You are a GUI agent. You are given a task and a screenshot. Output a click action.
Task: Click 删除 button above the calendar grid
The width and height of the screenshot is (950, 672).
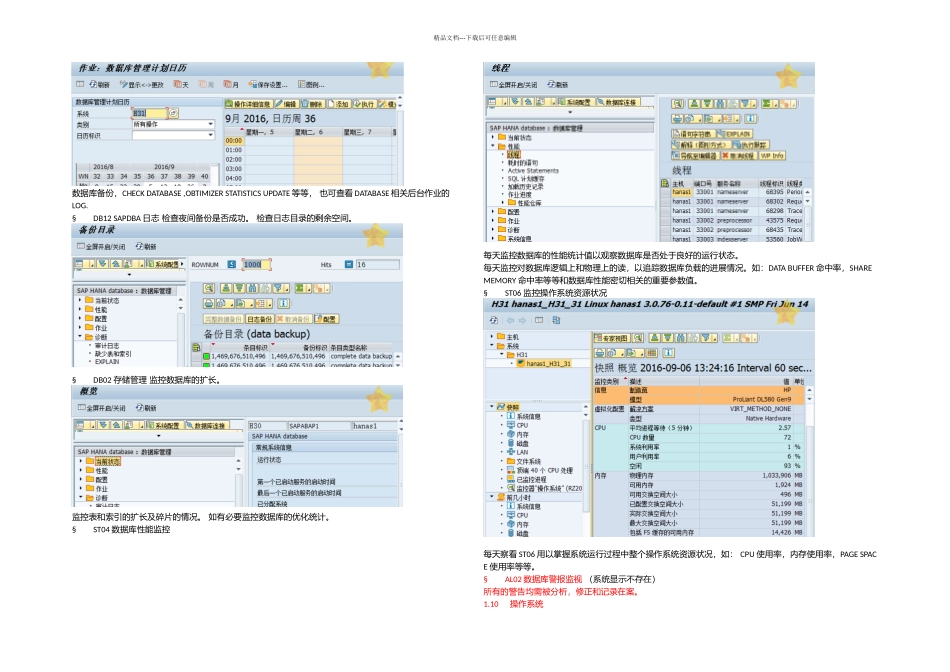point(312,104)
